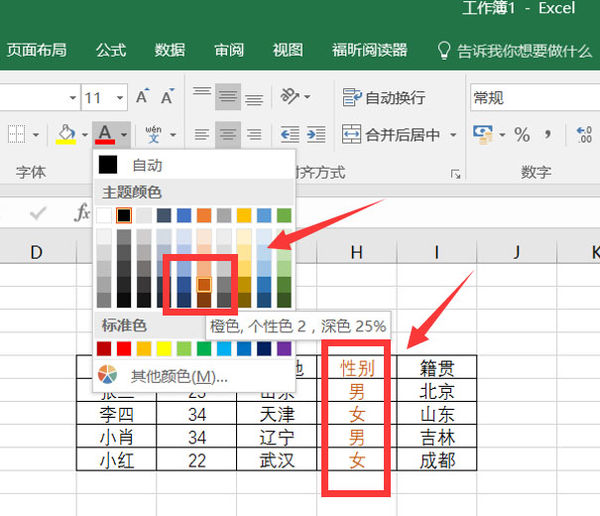Select the column H header
Image resolution: width=600 pixels, height=516 pixels.
356,252
